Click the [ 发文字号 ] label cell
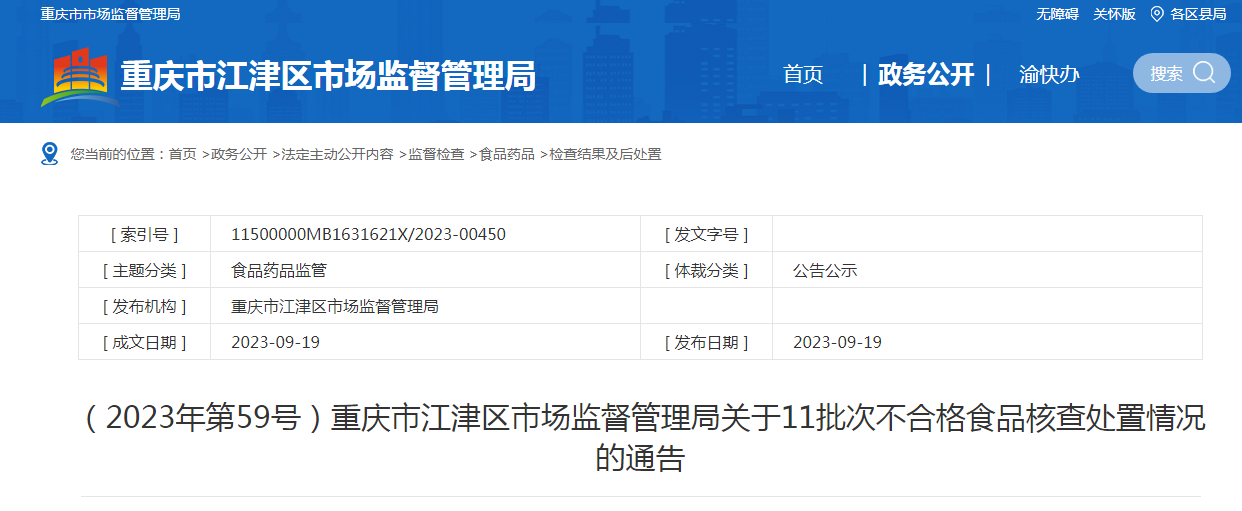Screen dimensions: 1242x511 tap(706, 234)
